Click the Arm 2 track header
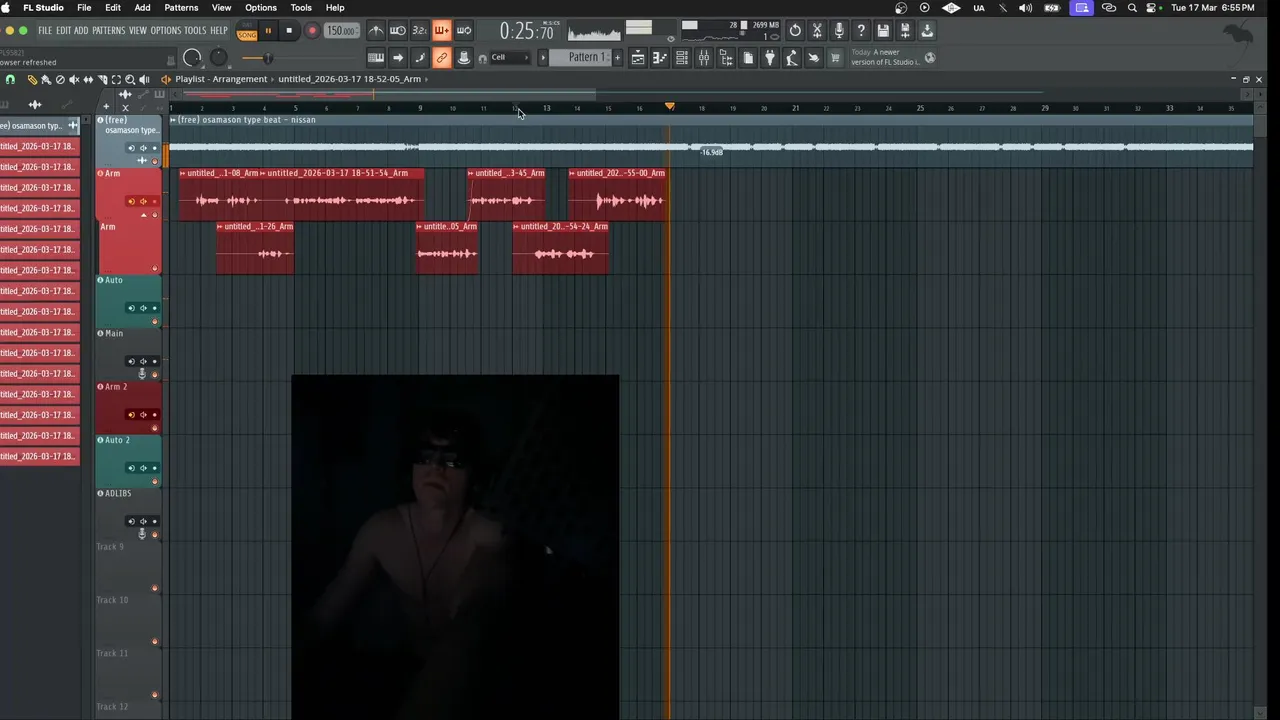The height and width of the screenshot is (720, 1280). 128,407
